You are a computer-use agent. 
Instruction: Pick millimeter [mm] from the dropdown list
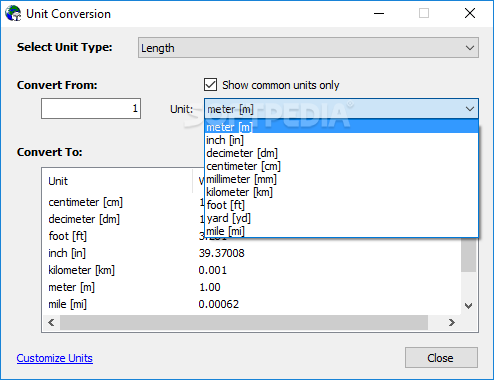(341, 179)
